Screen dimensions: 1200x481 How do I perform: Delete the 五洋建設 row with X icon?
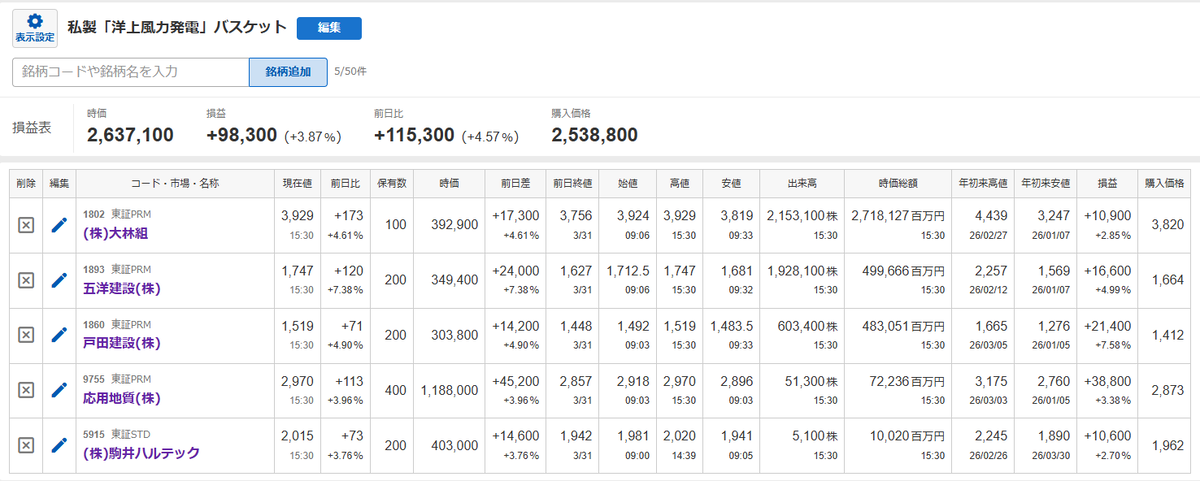(x=27, y=280)
